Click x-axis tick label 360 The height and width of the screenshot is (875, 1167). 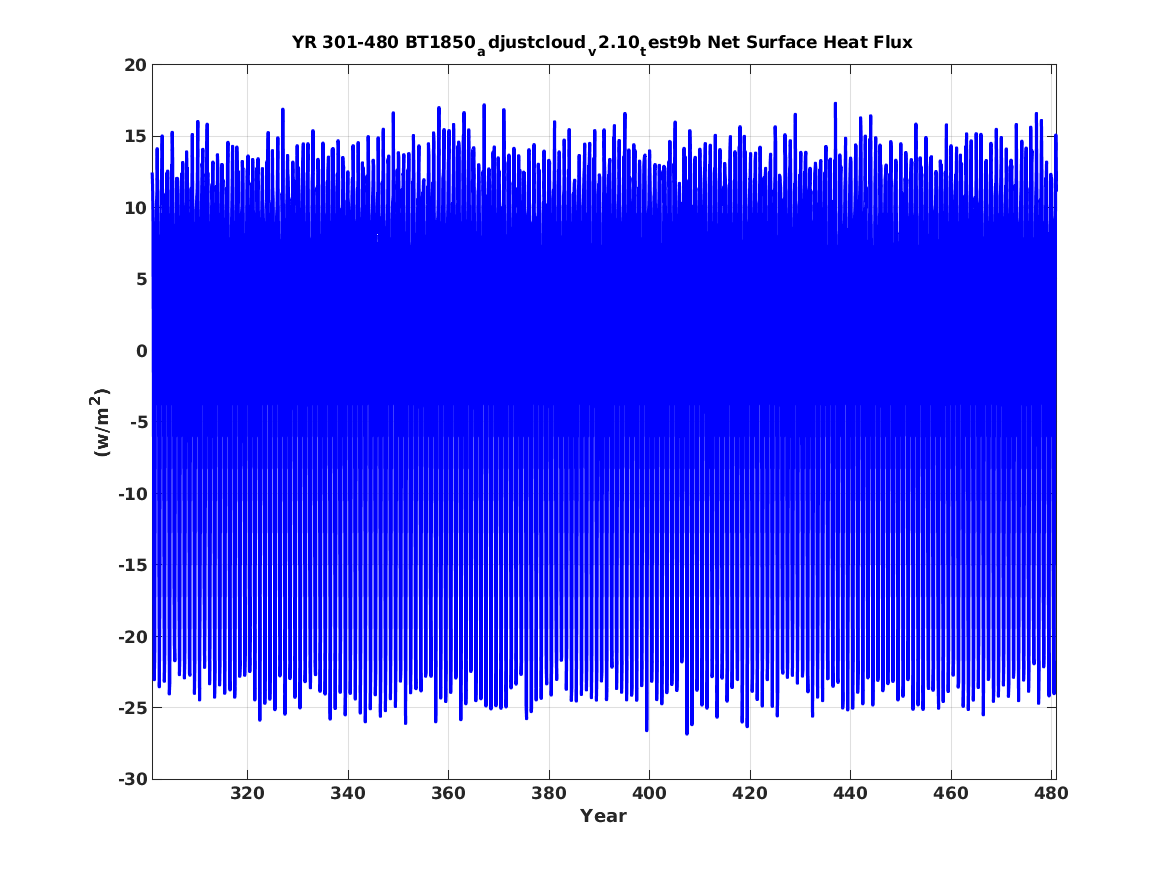tap(448, 793)
